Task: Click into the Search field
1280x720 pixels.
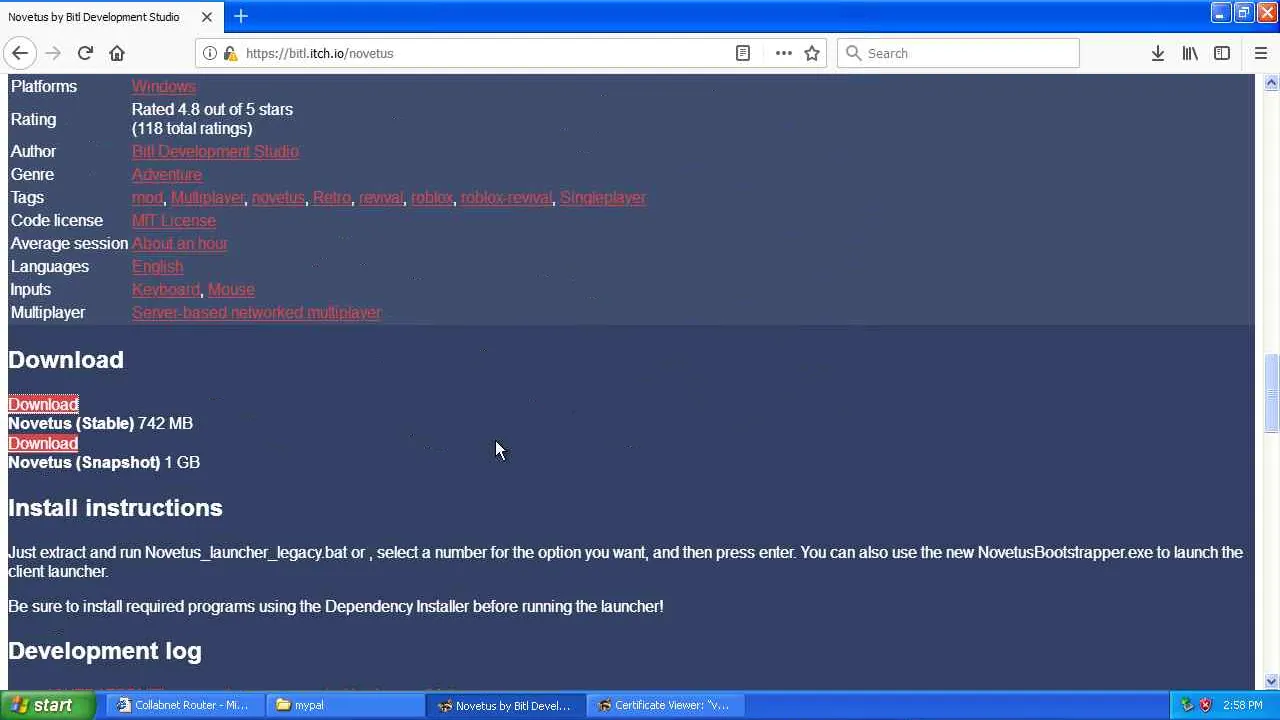Action: tap(958, 53)
